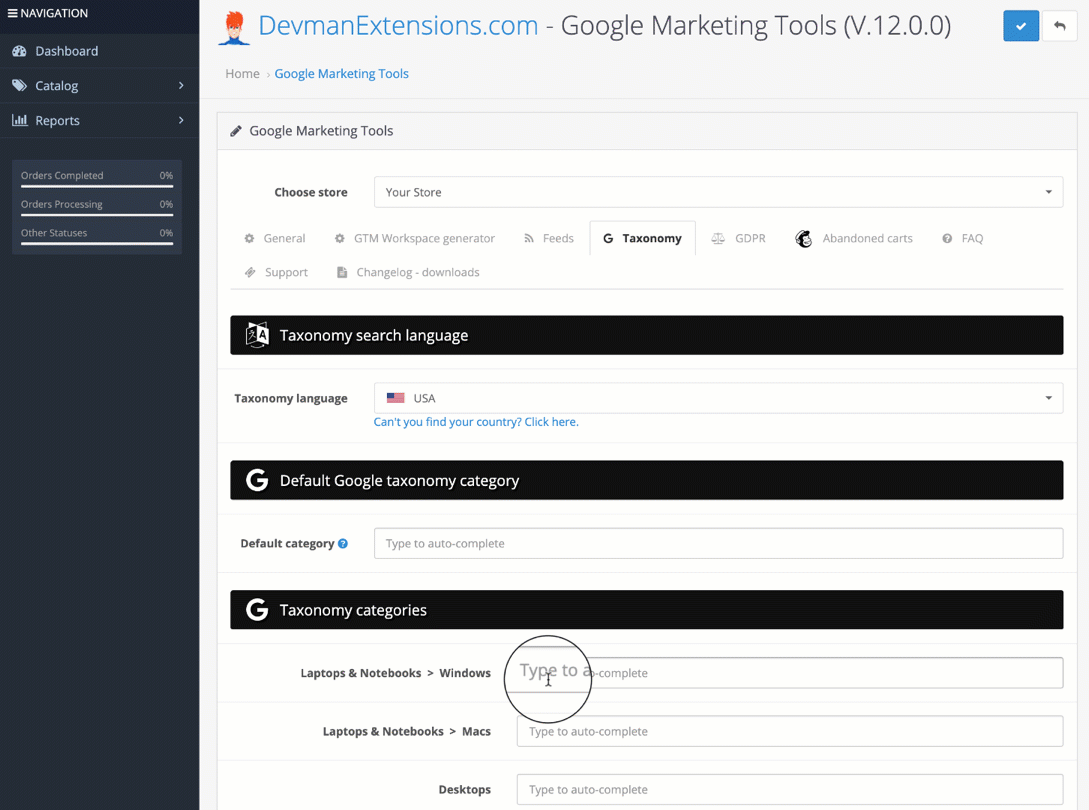Click the Reports bar chart icon
This screenshot has width=1089, height=810.
(19, 120)
